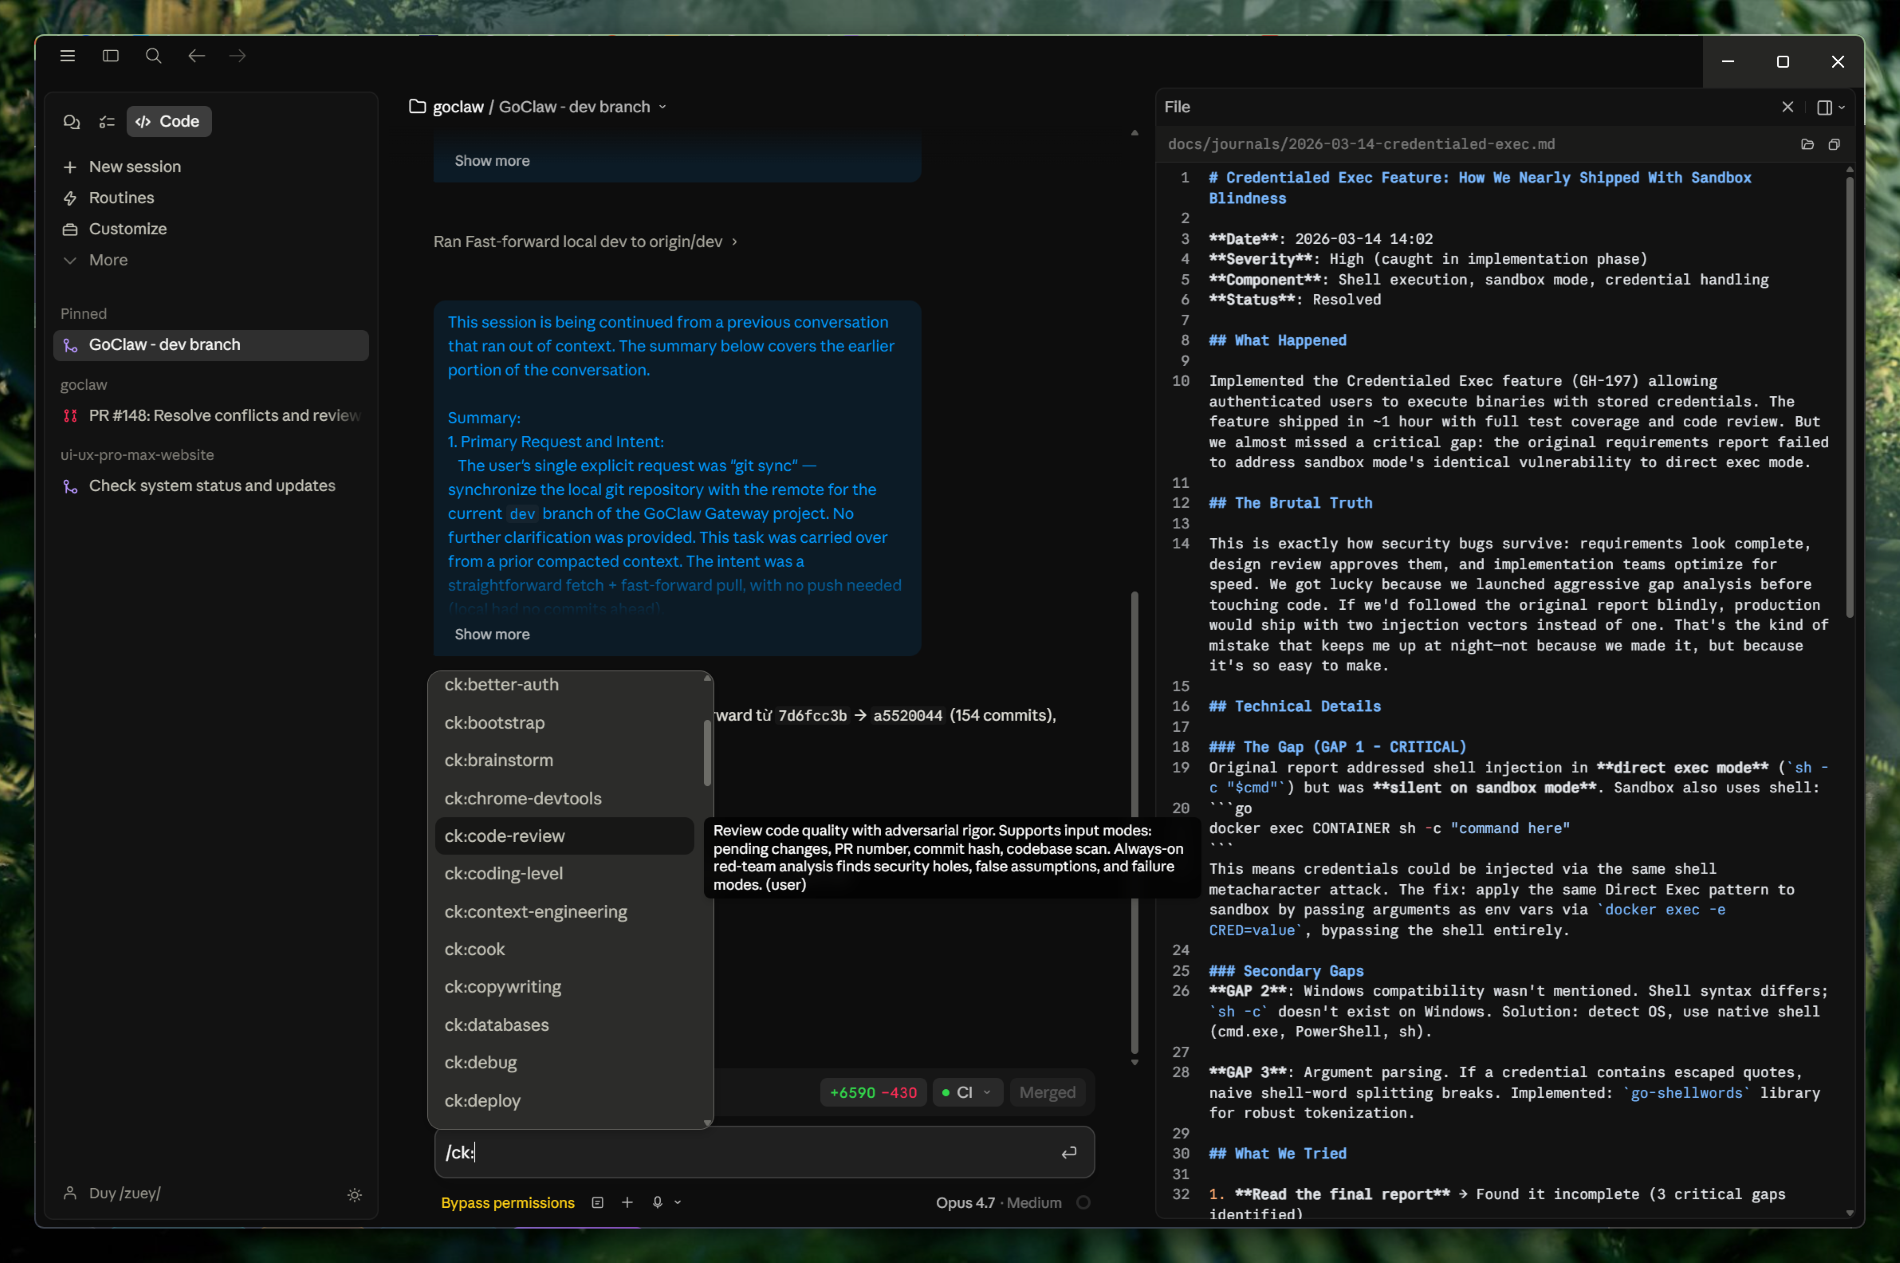1900x1263 pixels.
Task: Open the microphone options chevron
Action: (x=678, y=1203)
